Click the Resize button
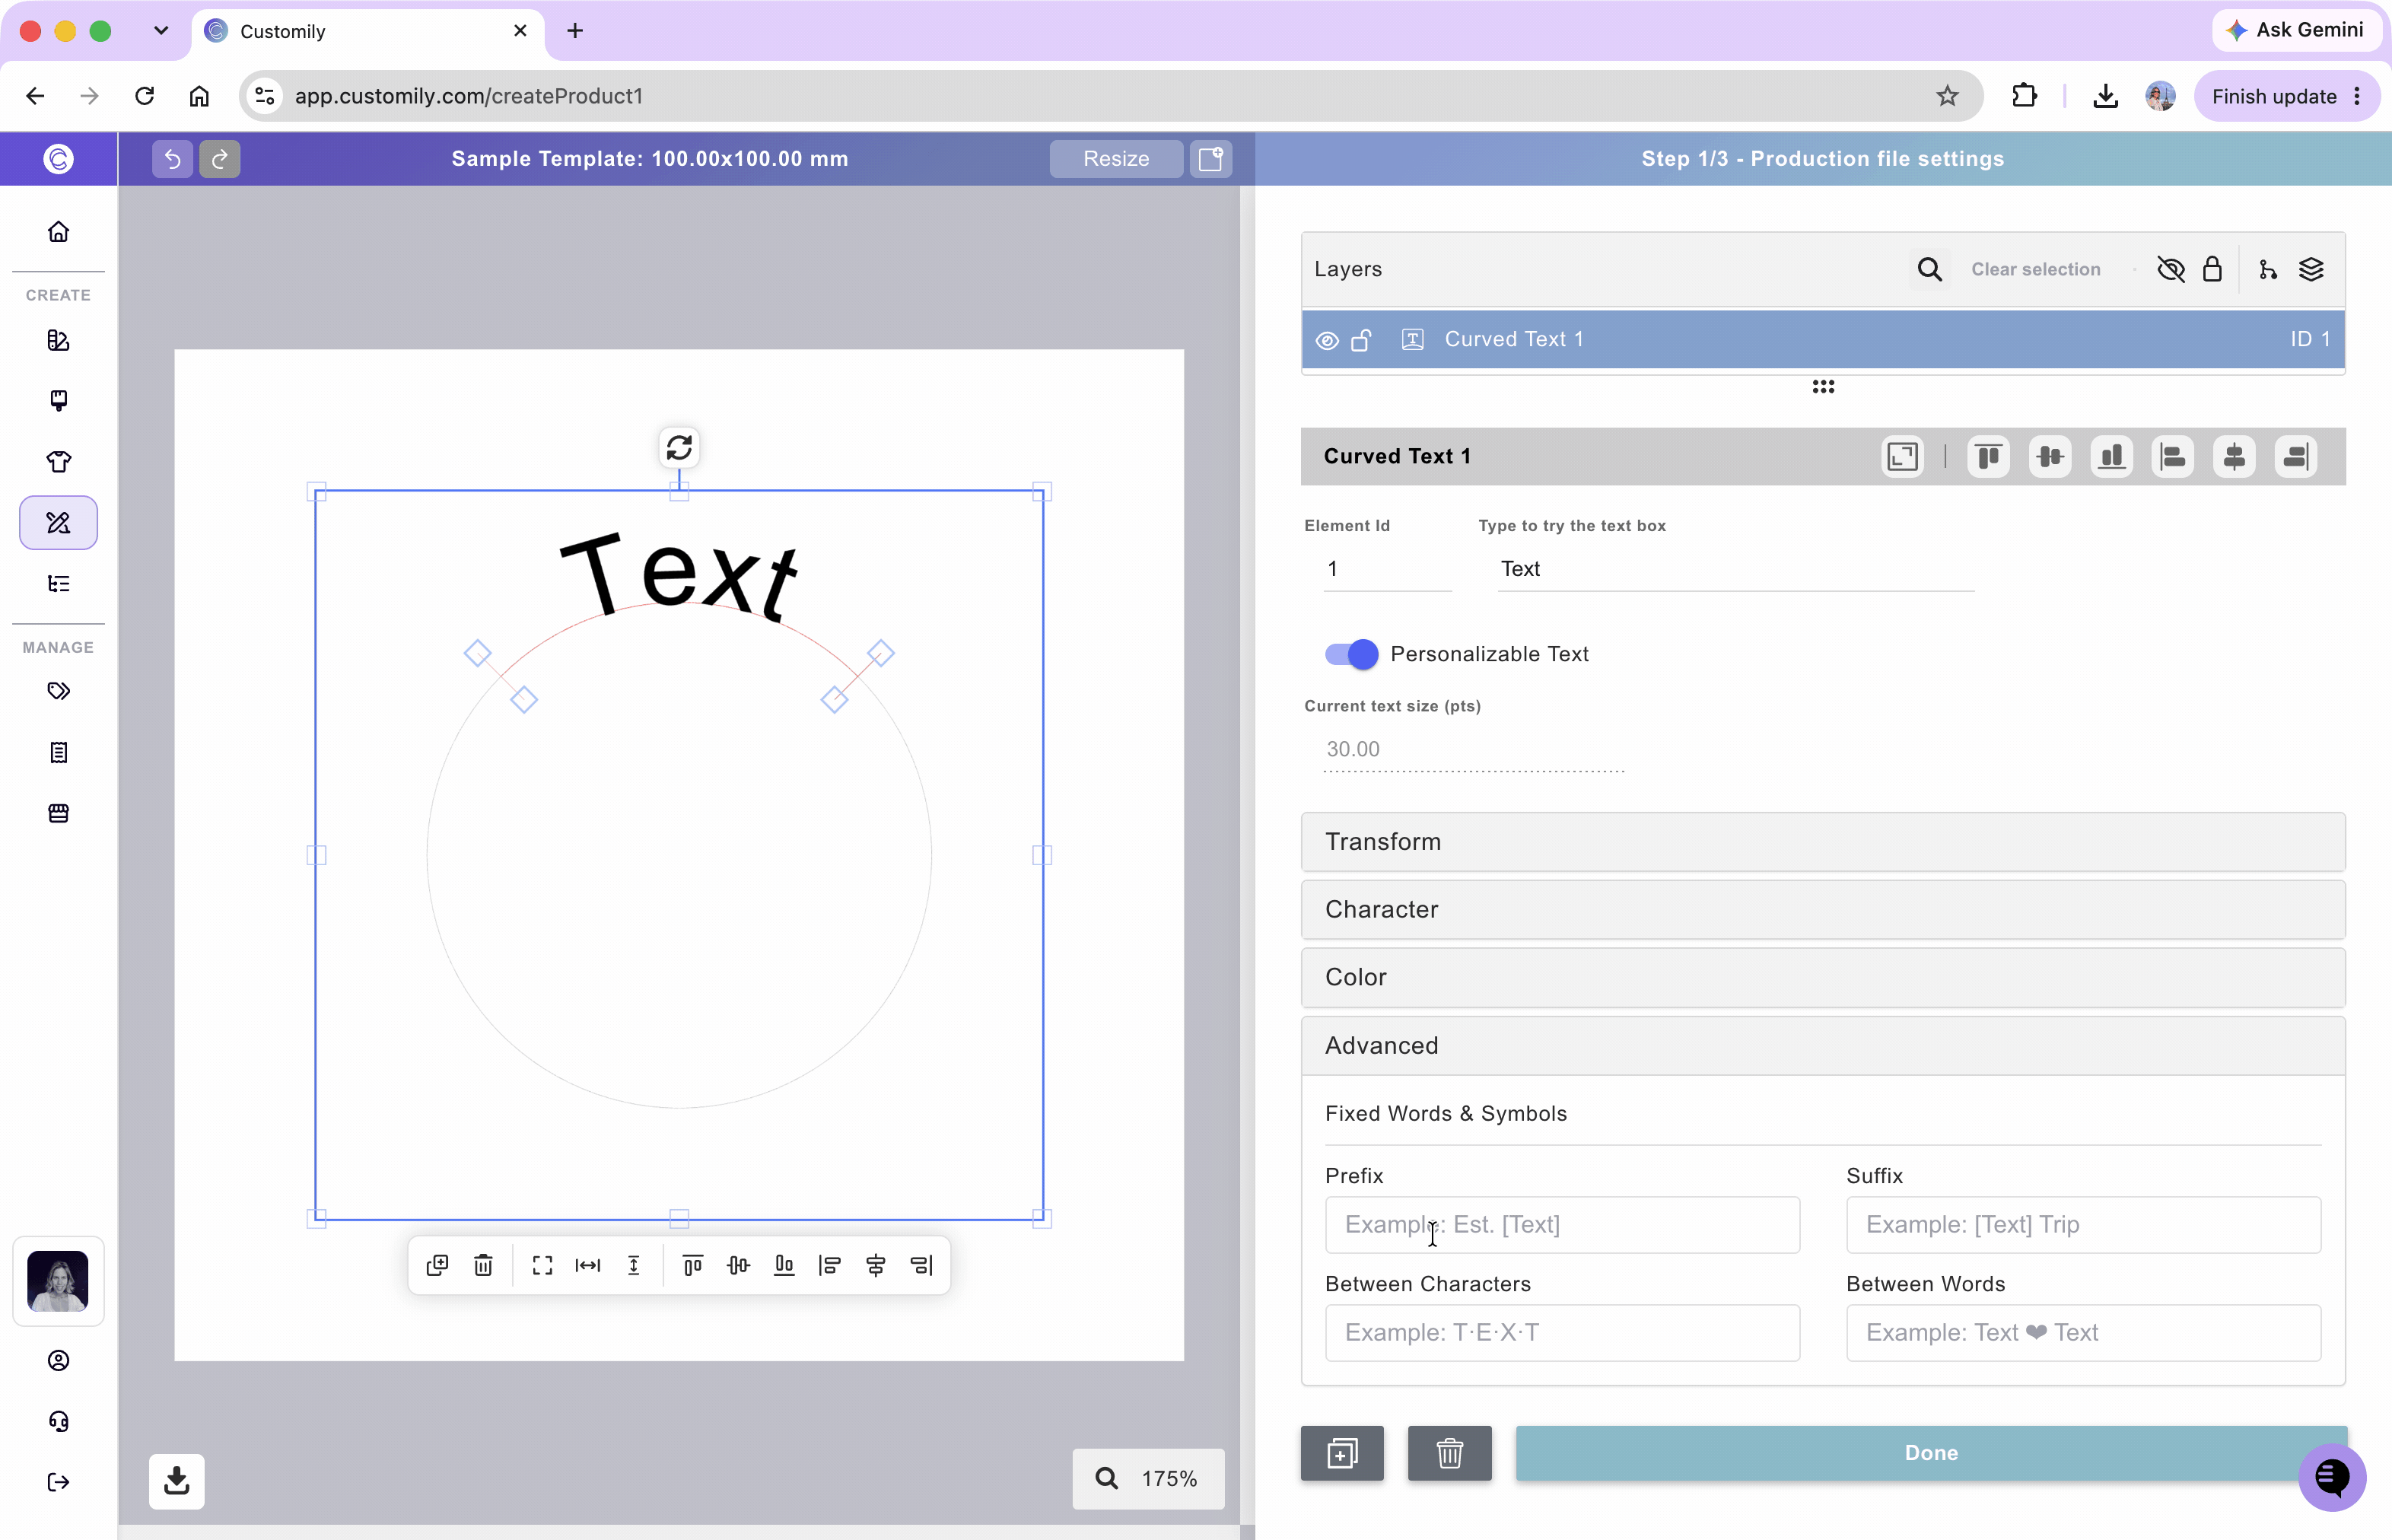Viewport: 2392px width, 1540px height. [1116, 159]
